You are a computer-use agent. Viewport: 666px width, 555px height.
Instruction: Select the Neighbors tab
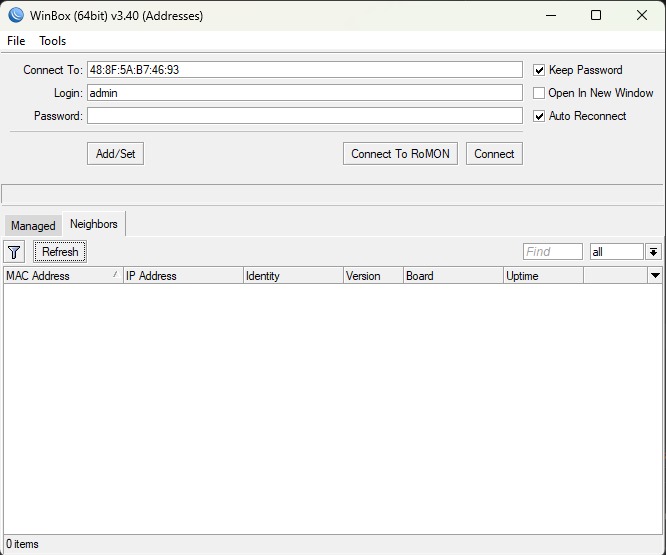(94, 224)
